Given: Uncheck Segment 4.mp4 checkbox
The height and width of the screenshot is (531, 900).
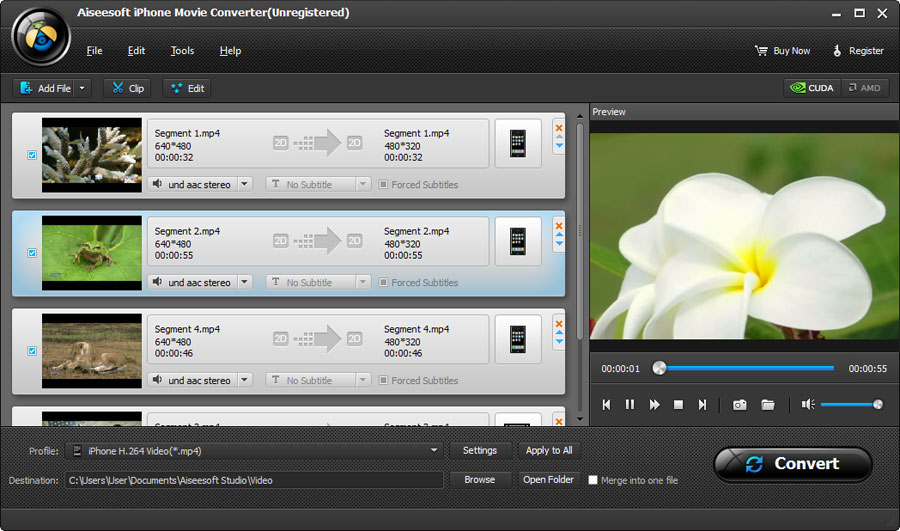Looking at the screenshot, I should [32, 351].
